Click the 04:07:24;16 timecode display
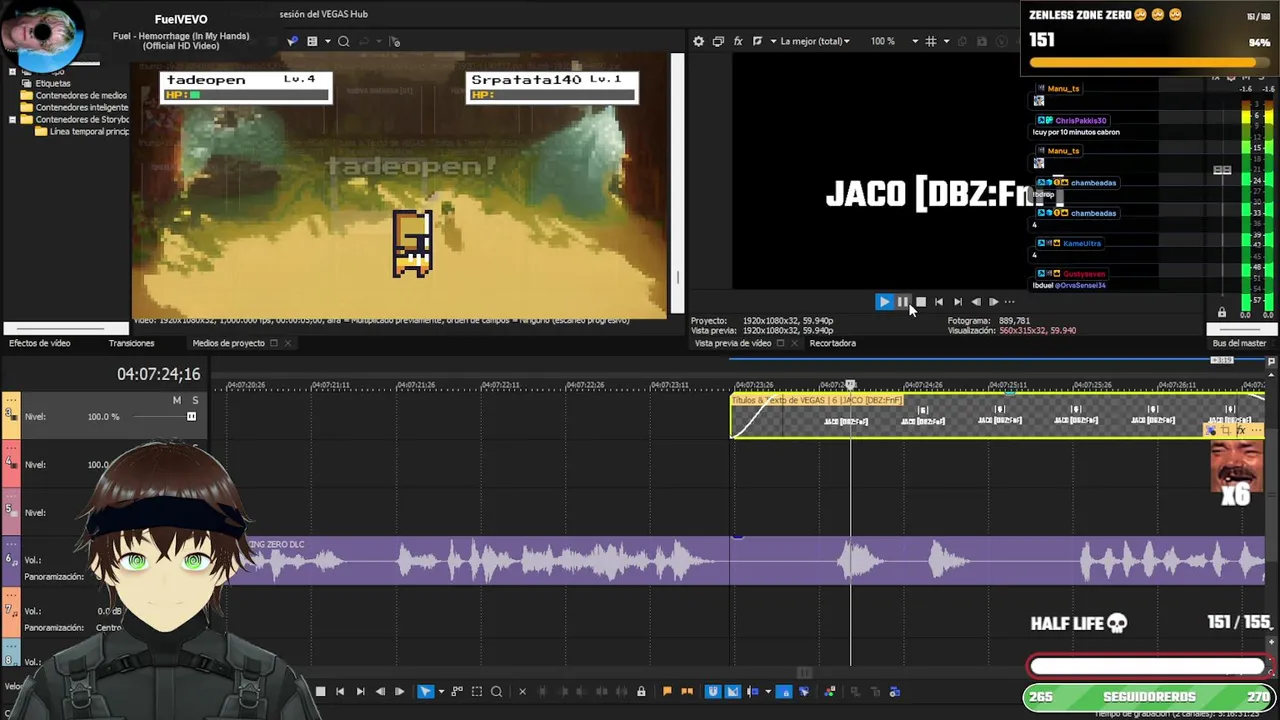 158,374
